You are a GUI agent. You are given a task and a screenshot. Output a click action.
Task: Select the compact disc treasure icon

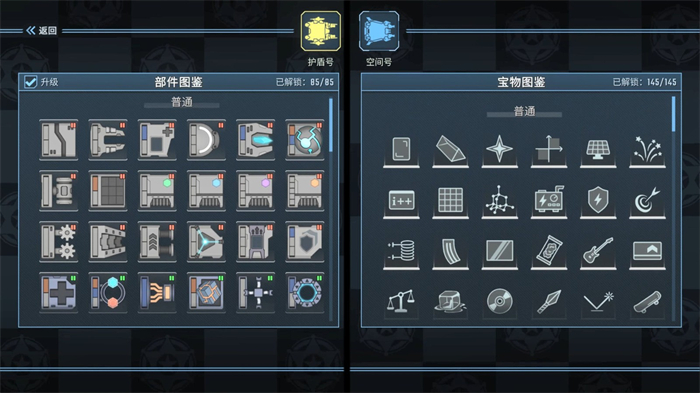(500, 301)
